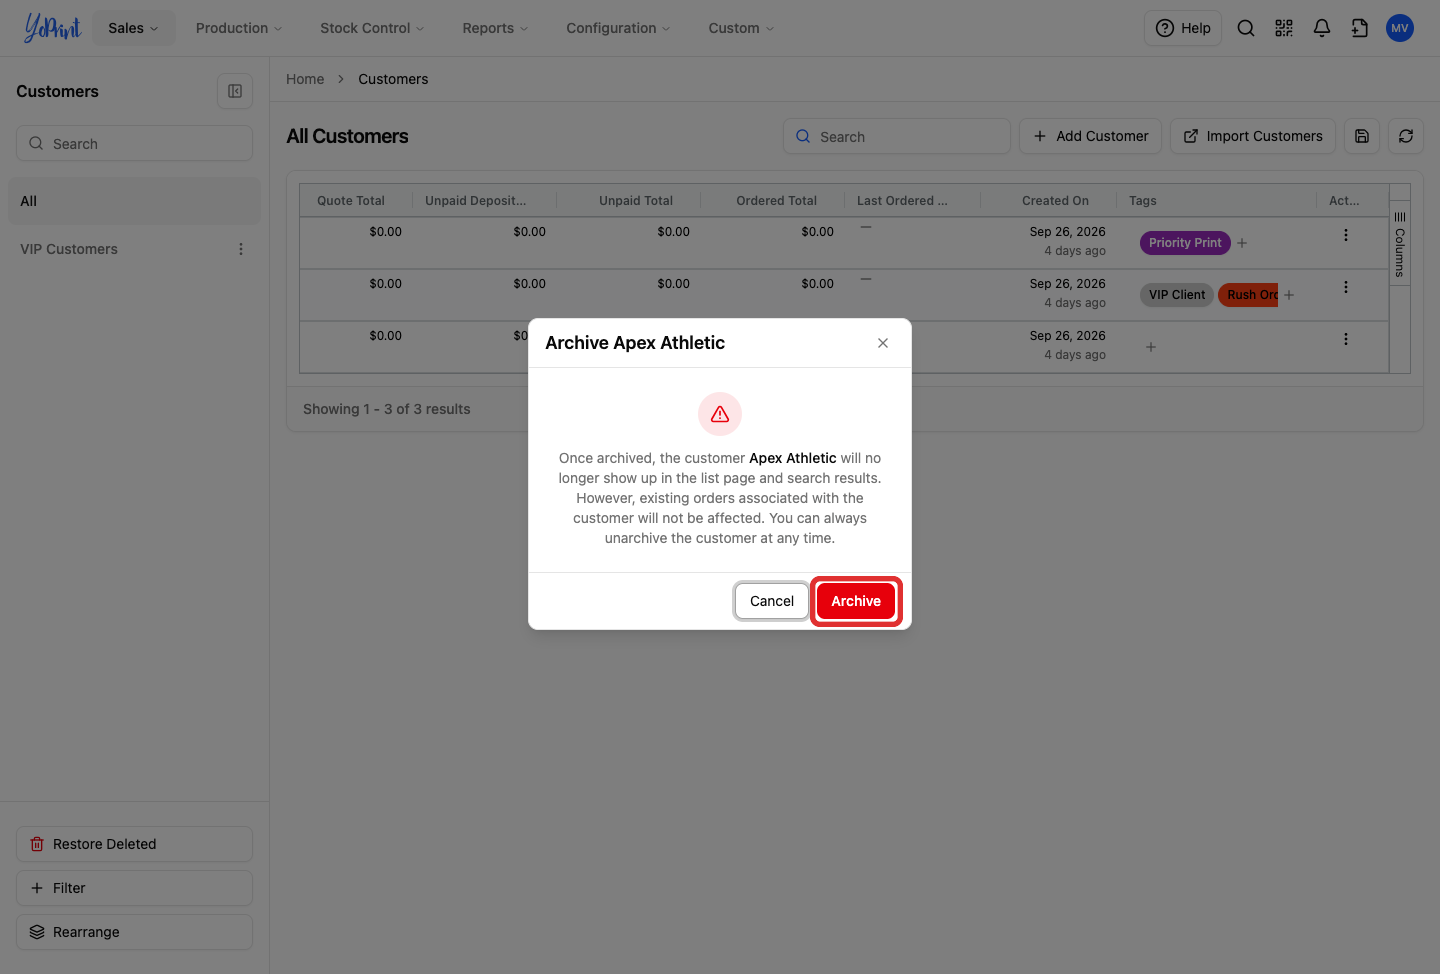This screenshot has height=974, width=1440.
Task: Open the Stock Control menu
Action: [372, 28]
